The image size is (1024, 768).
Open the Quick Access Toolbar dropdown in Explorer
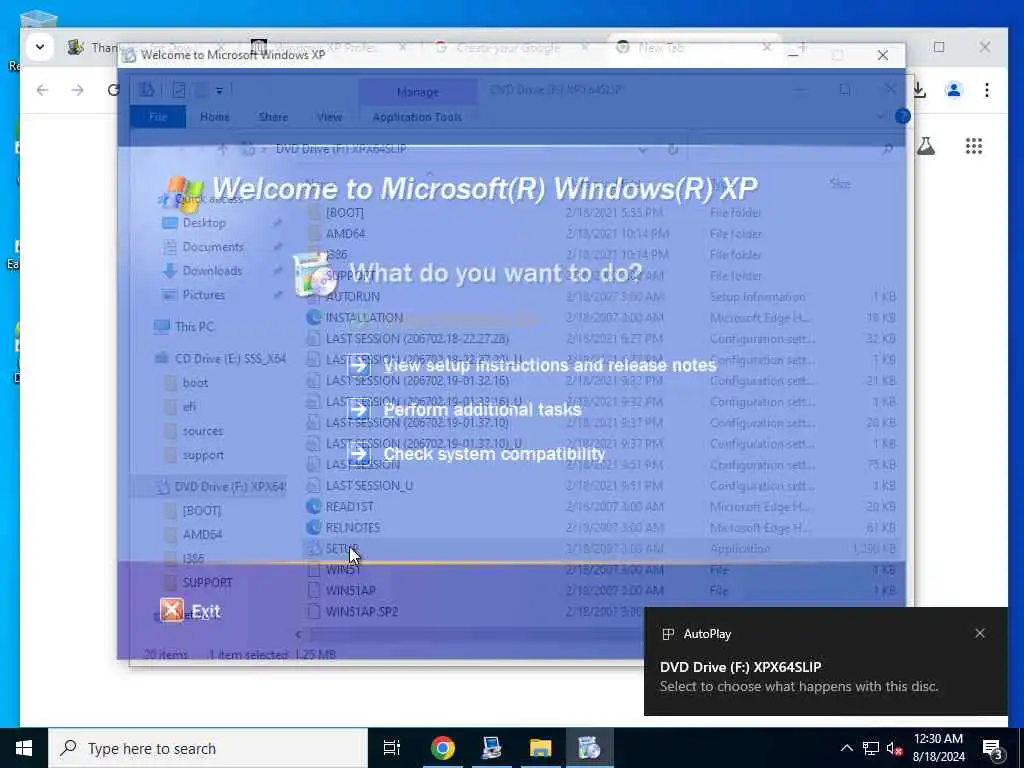[219, 91]
